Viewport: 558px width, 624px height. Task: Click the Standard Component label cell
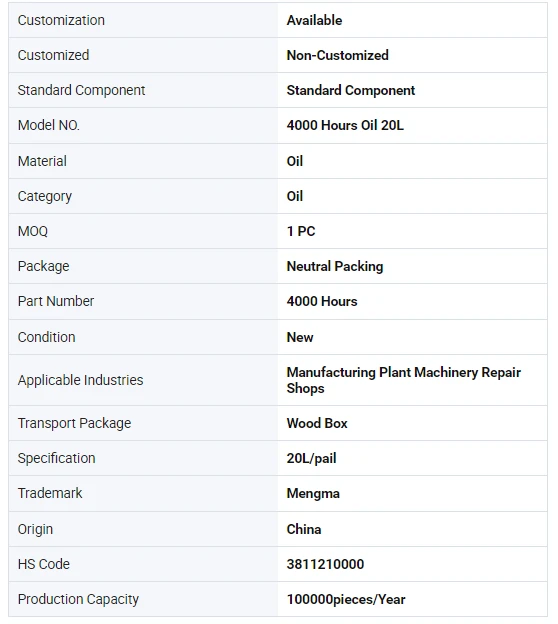[143, 90]
